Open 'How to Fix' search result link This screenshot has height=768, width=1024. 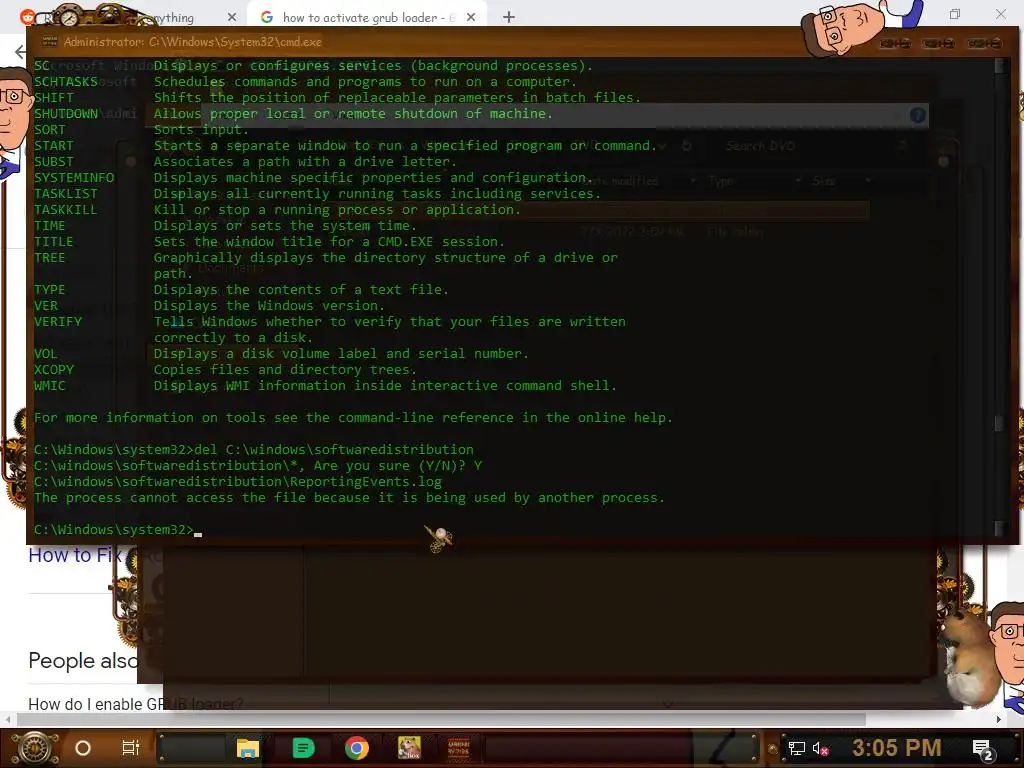click(74, 555)
